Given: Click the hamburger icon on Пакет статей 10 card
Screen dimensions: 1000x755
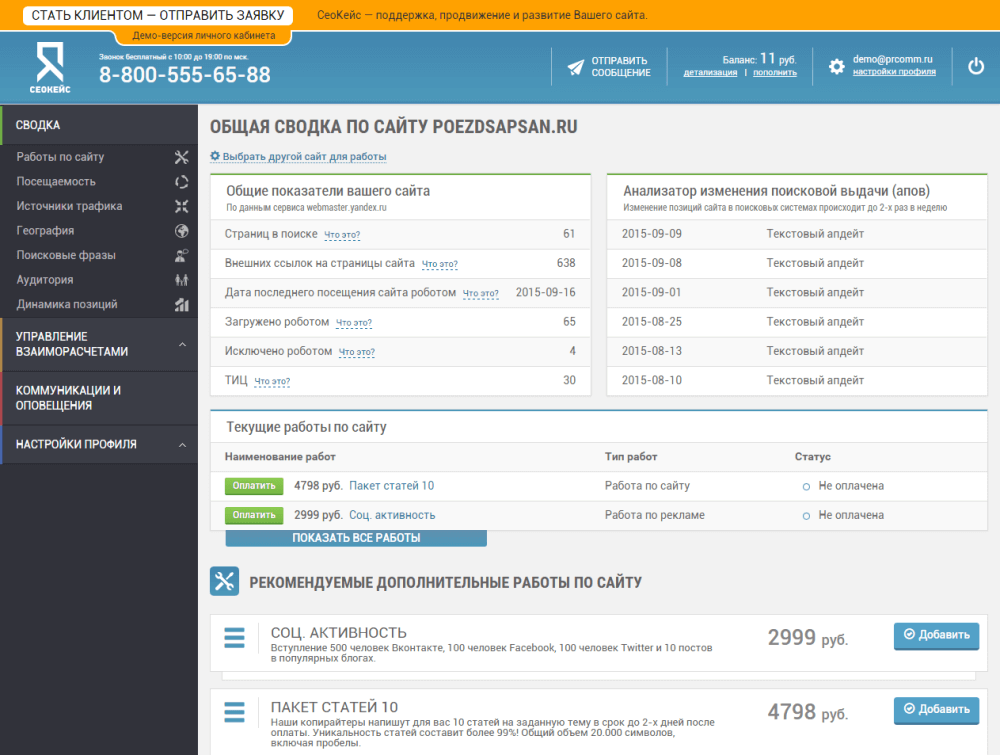Looking at the screenshot, I should [x=234, y=712].
